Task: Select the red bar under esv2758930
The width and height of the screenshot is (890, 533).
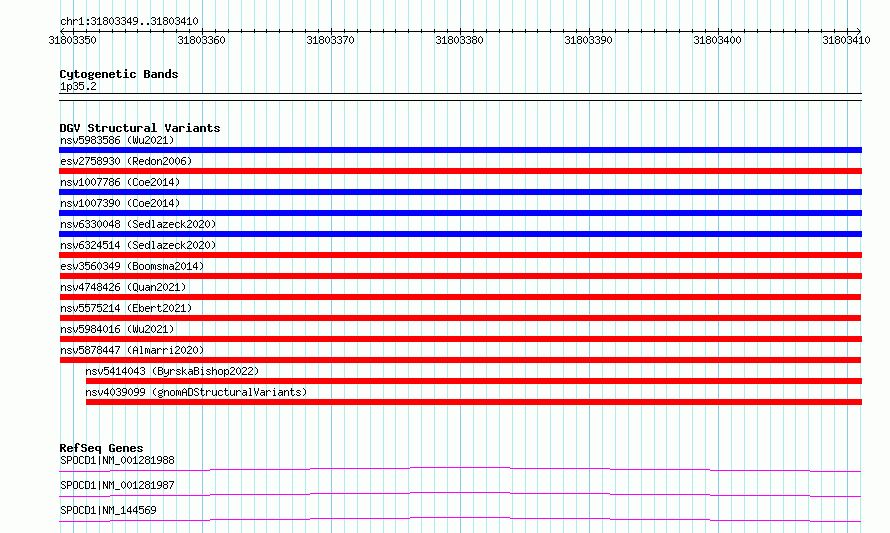Action: coord(460,171)
